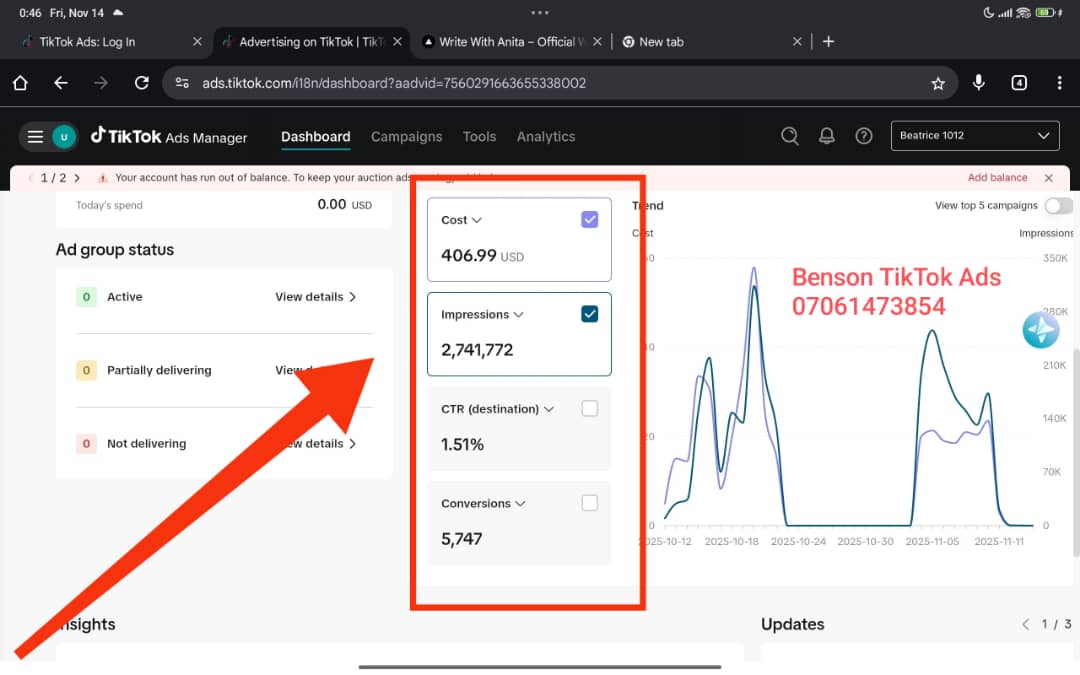The image size is (1080, 675).
Task: Open the Beatrice 1012 account dropdown
Action: coord(974,136)
